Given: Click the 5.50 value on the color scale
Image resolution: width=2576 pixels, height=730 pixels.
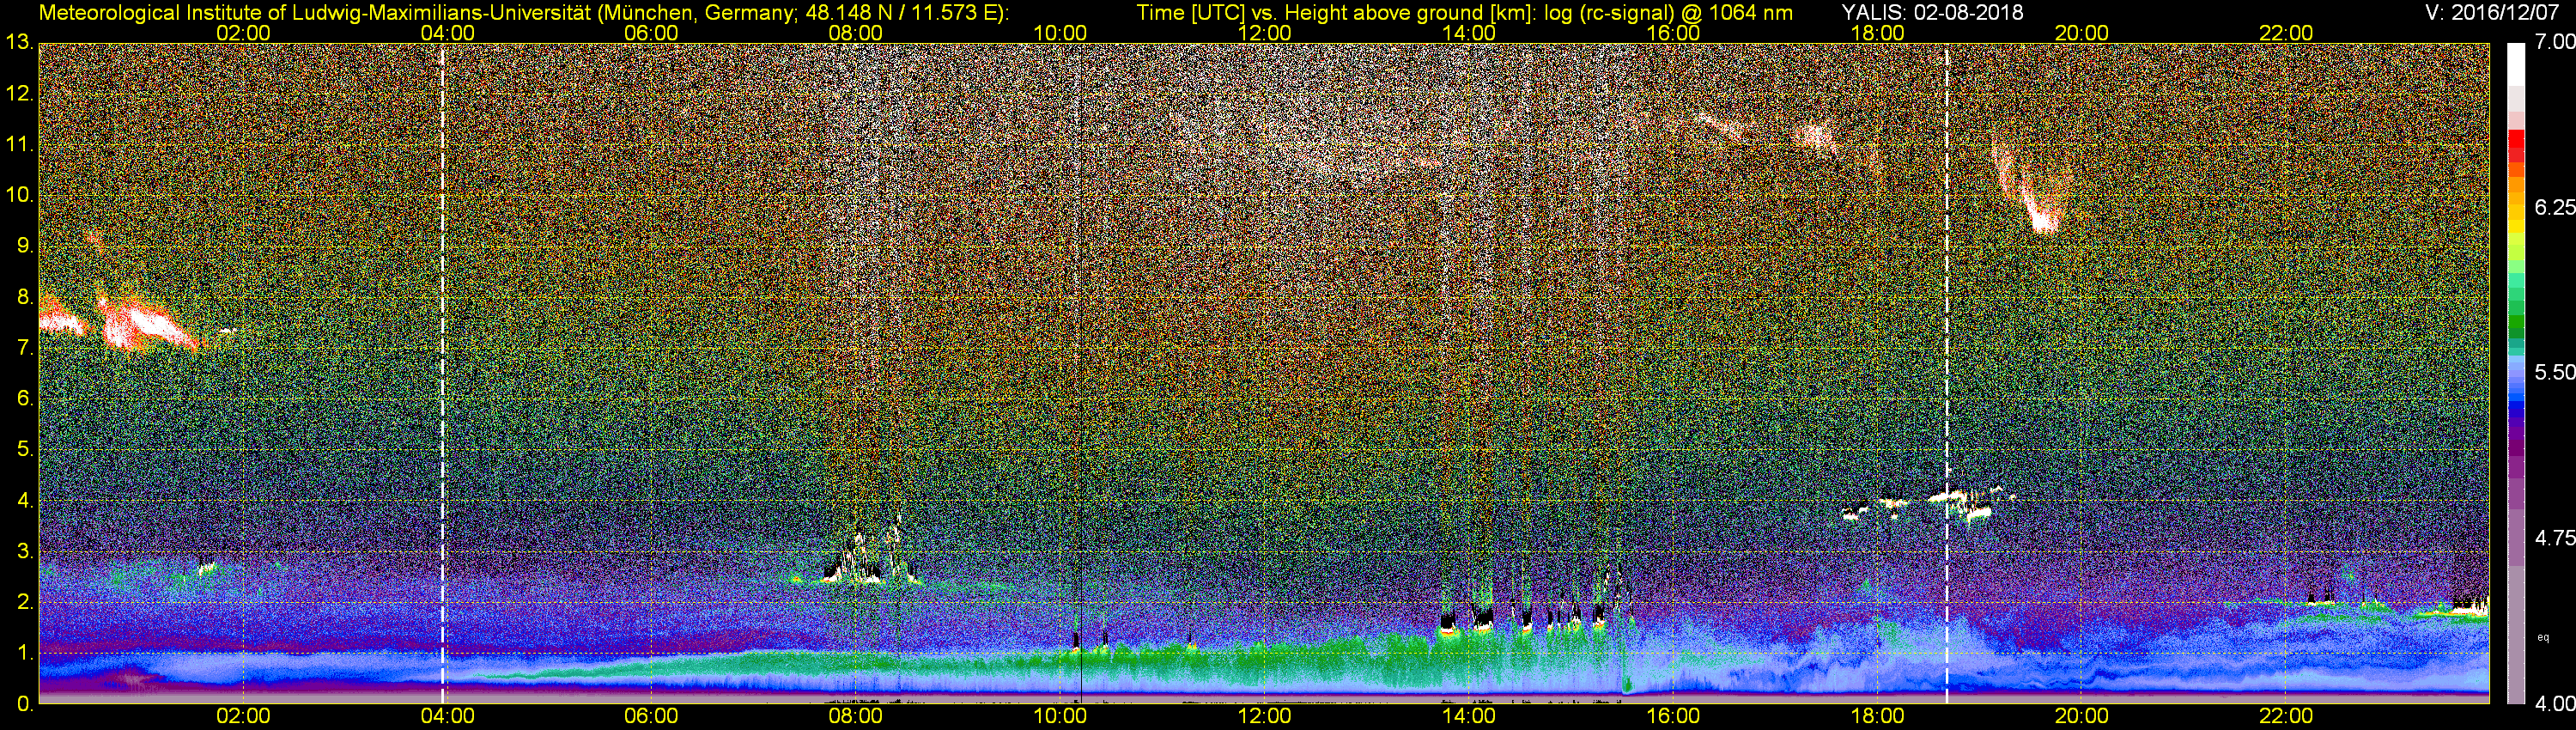Looking at the screenshot, I should pyautogui.click(x=2554, y=372).
